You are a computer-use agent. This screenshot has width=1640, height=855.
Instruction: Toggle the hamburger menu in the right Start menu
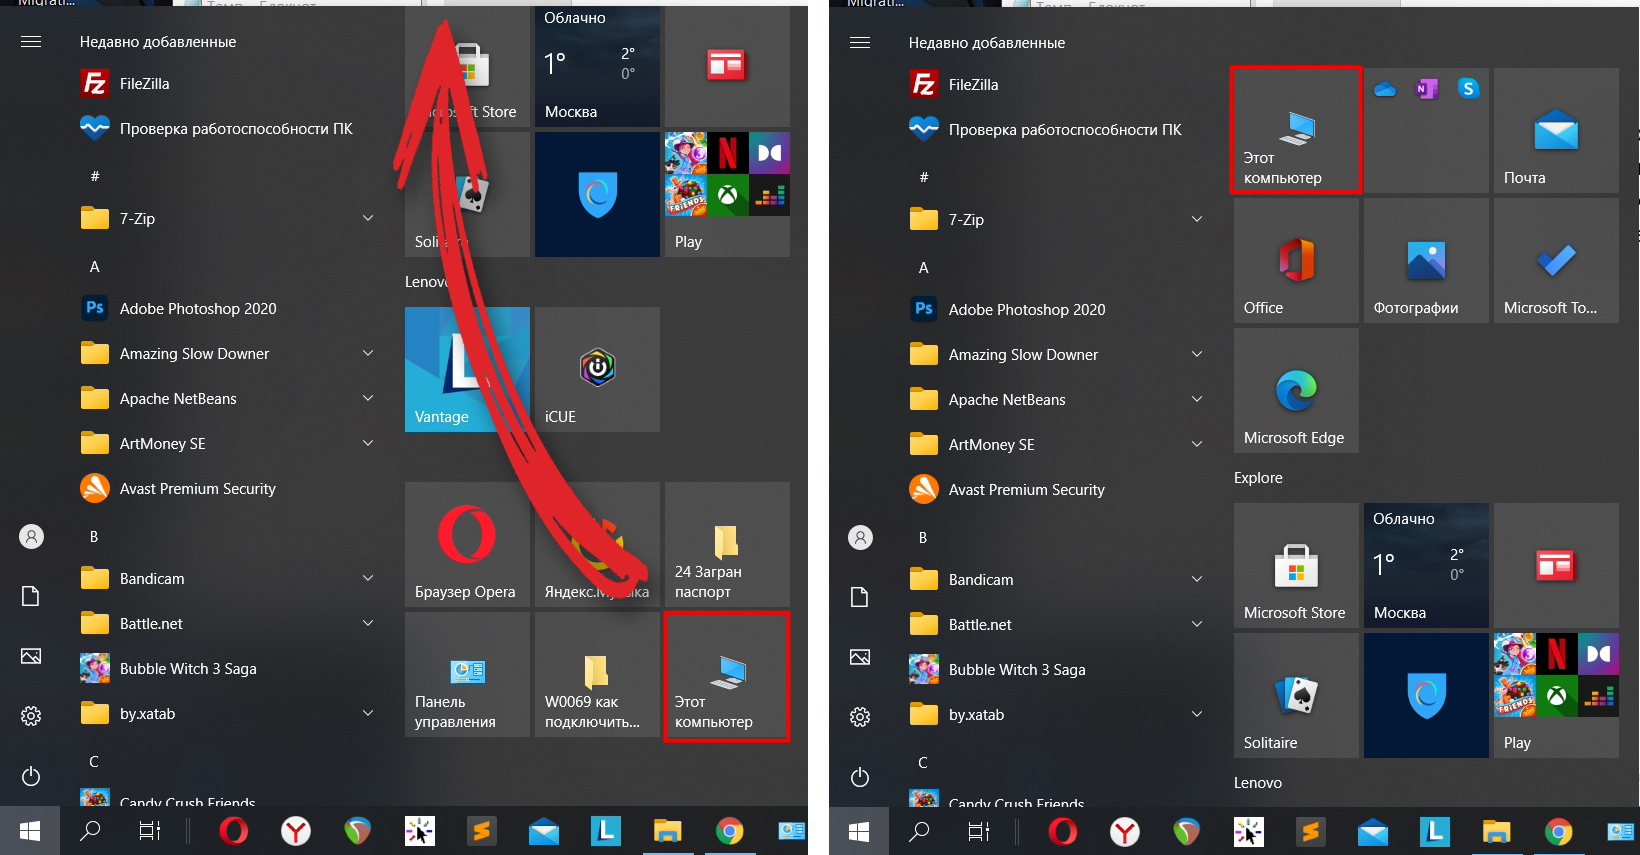(x=860, y=43)
